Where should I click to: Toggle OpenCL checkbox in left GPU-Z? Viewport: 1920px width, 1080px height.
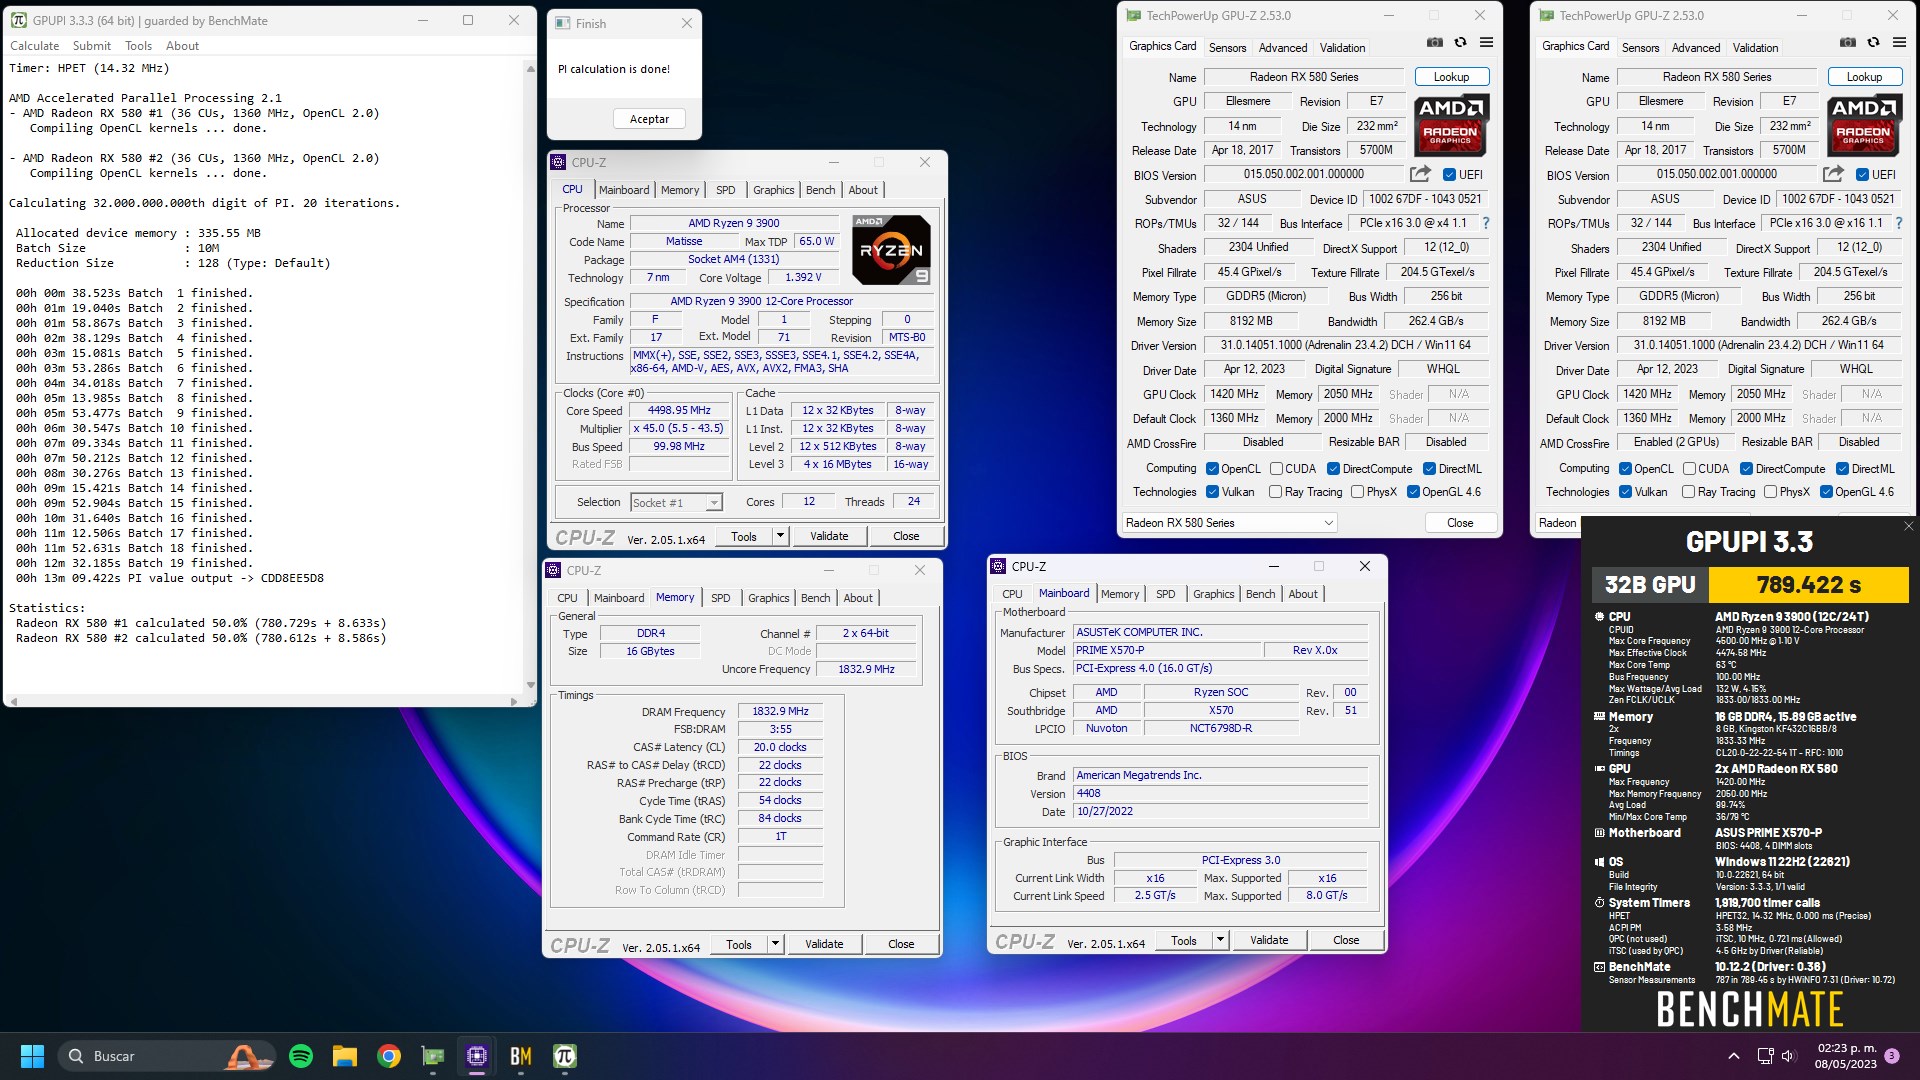coord(1212,469)
